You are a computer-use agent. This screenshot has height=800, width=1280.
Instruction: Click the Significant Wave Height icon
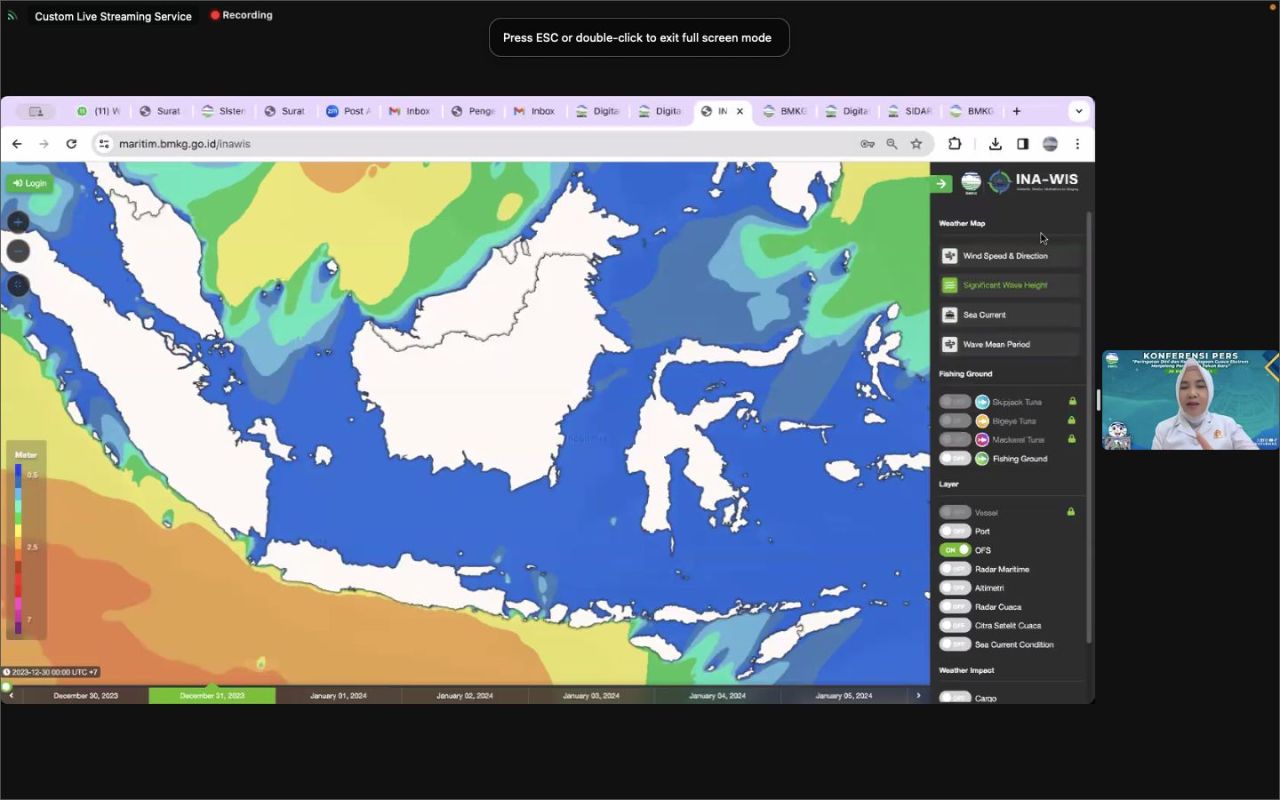950,285
